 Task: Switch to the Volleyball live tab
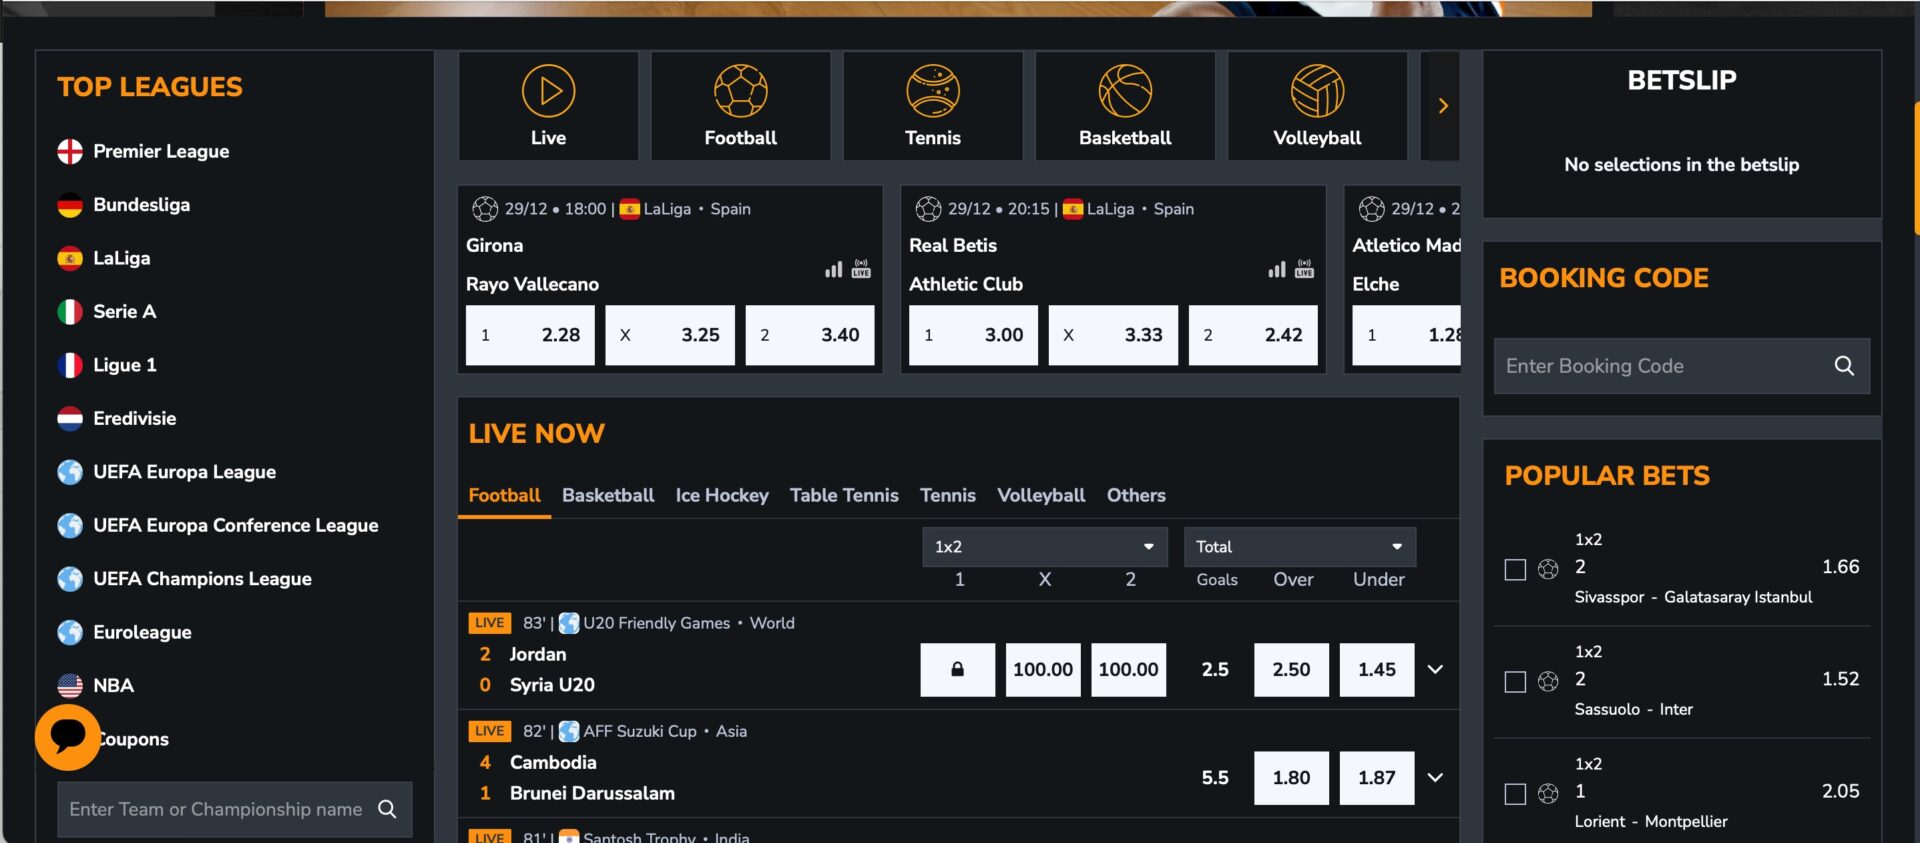point(1041,495)
